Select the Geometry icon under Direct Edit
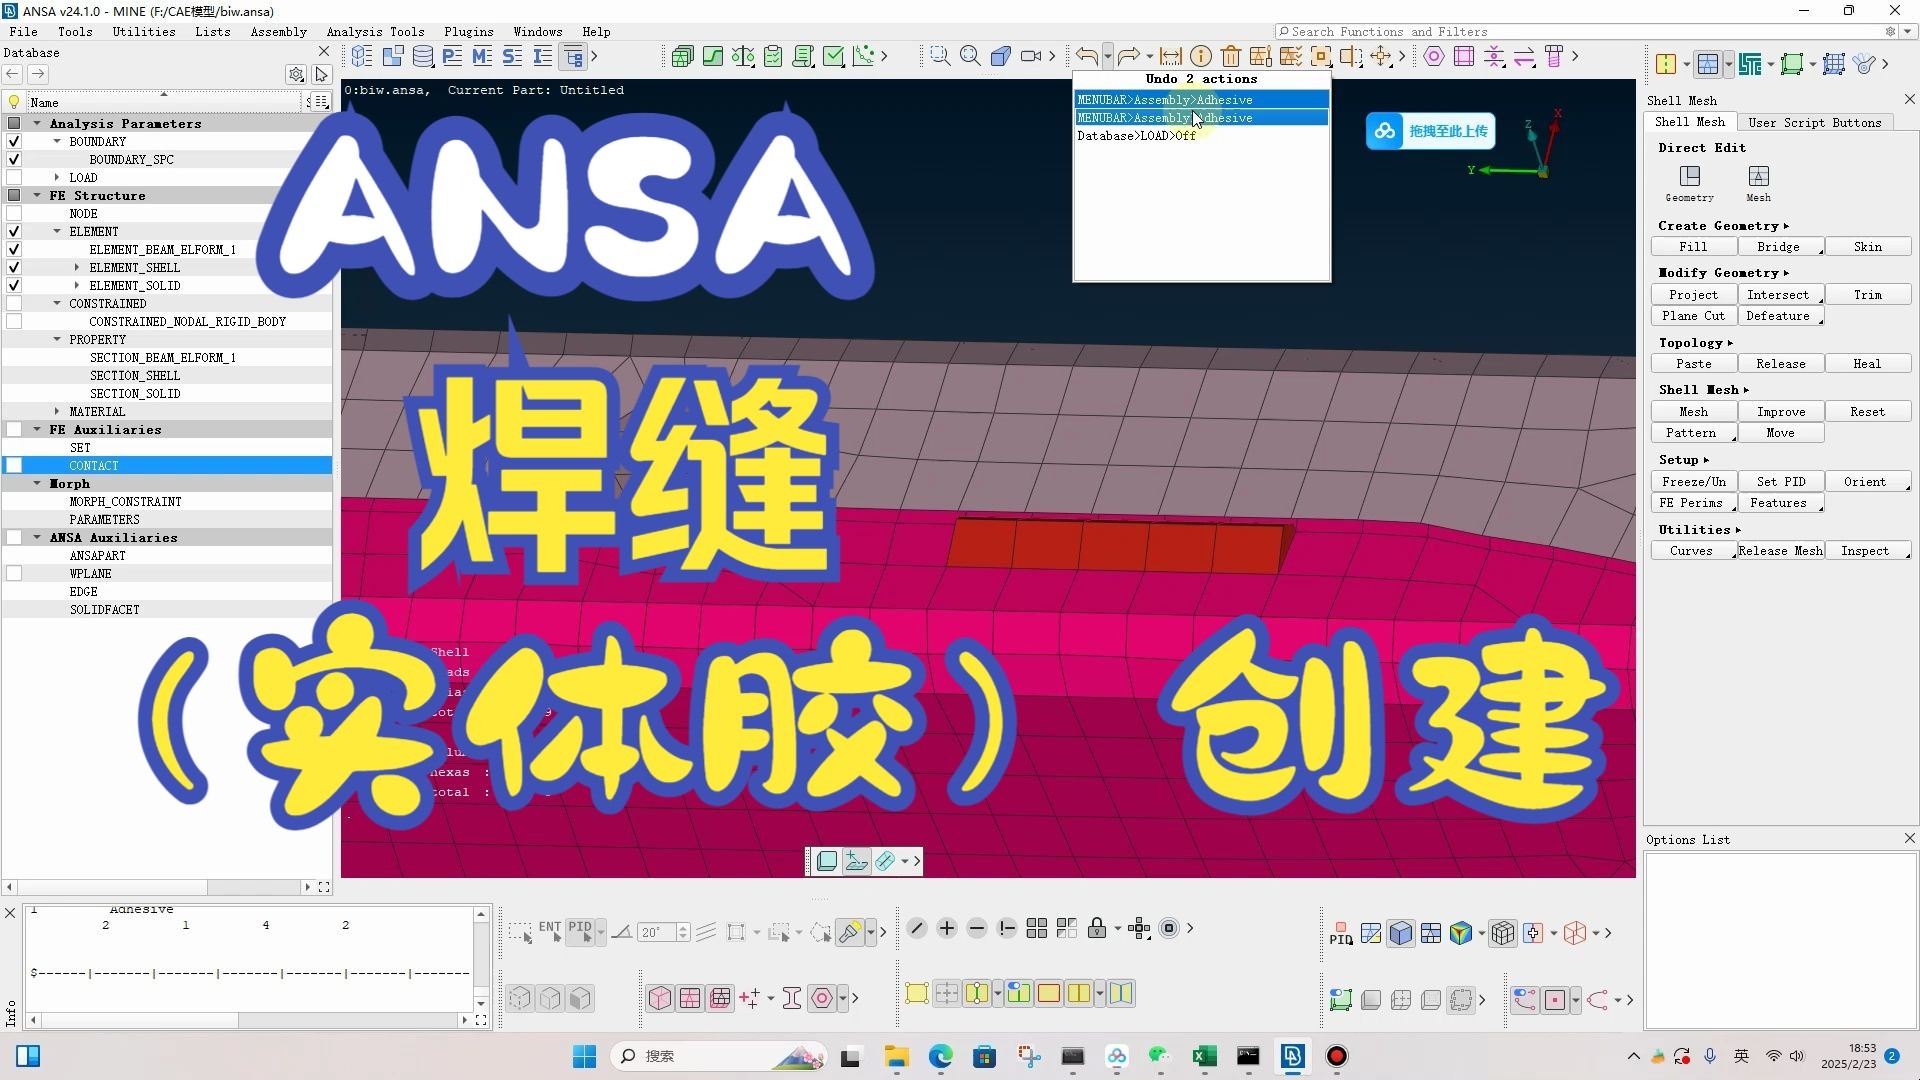The image size is (1920, 1080). (x=1689, y=177)
